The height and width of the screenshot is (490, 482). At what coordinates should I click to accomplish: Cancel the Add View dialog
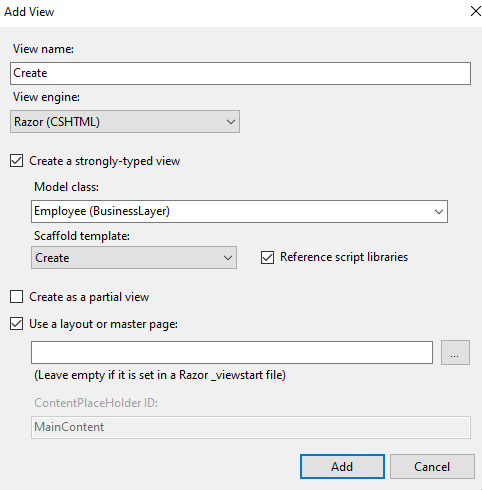pyautogui.click(x=432, y=467)
